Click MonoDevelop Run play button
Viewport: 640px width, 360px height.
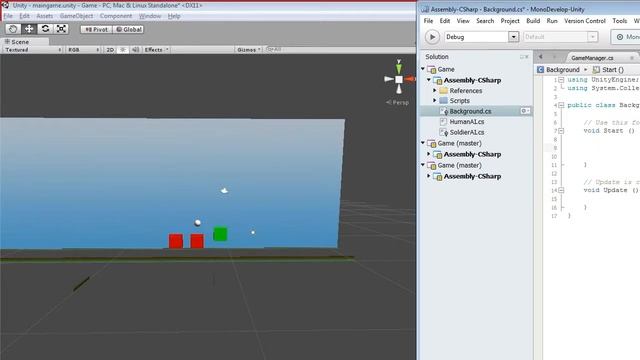432,37
